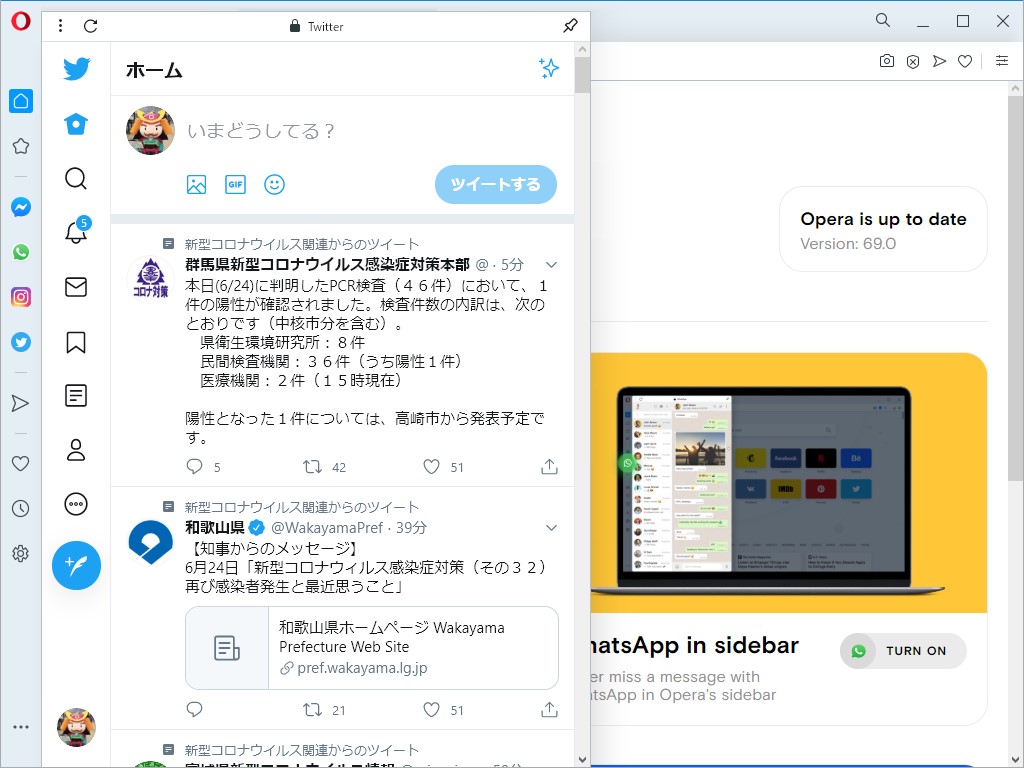Screen dimensions: 1024x768
Task: Expand options on the 群馬県 tweet chevron
Action: tap(551, 264)
